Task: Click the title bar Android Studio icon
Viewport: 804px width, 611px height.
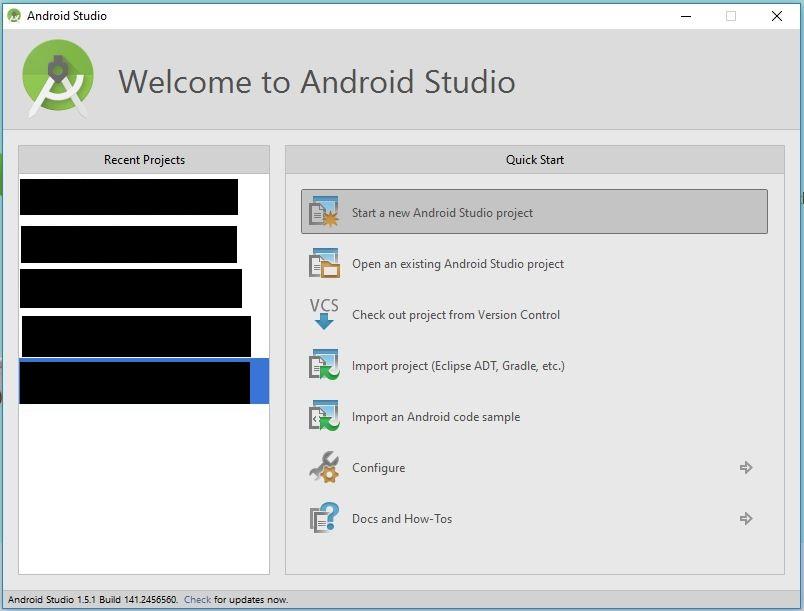Action: click(x=14, y=16)
